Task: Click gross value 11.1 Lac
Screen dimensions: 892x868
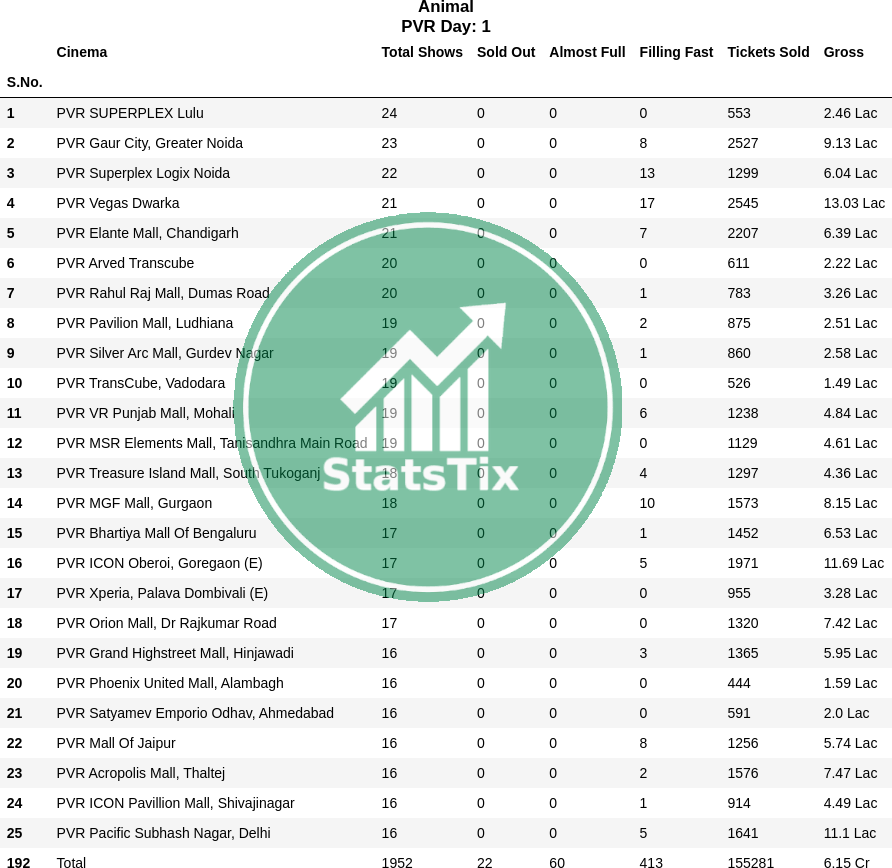Action: (x=849, y=833)
